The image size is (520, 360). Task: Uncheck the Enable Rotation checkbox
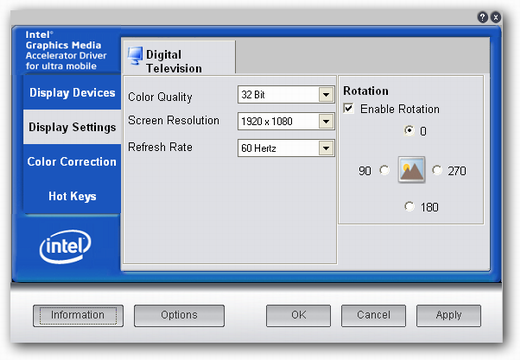(348, 108)
